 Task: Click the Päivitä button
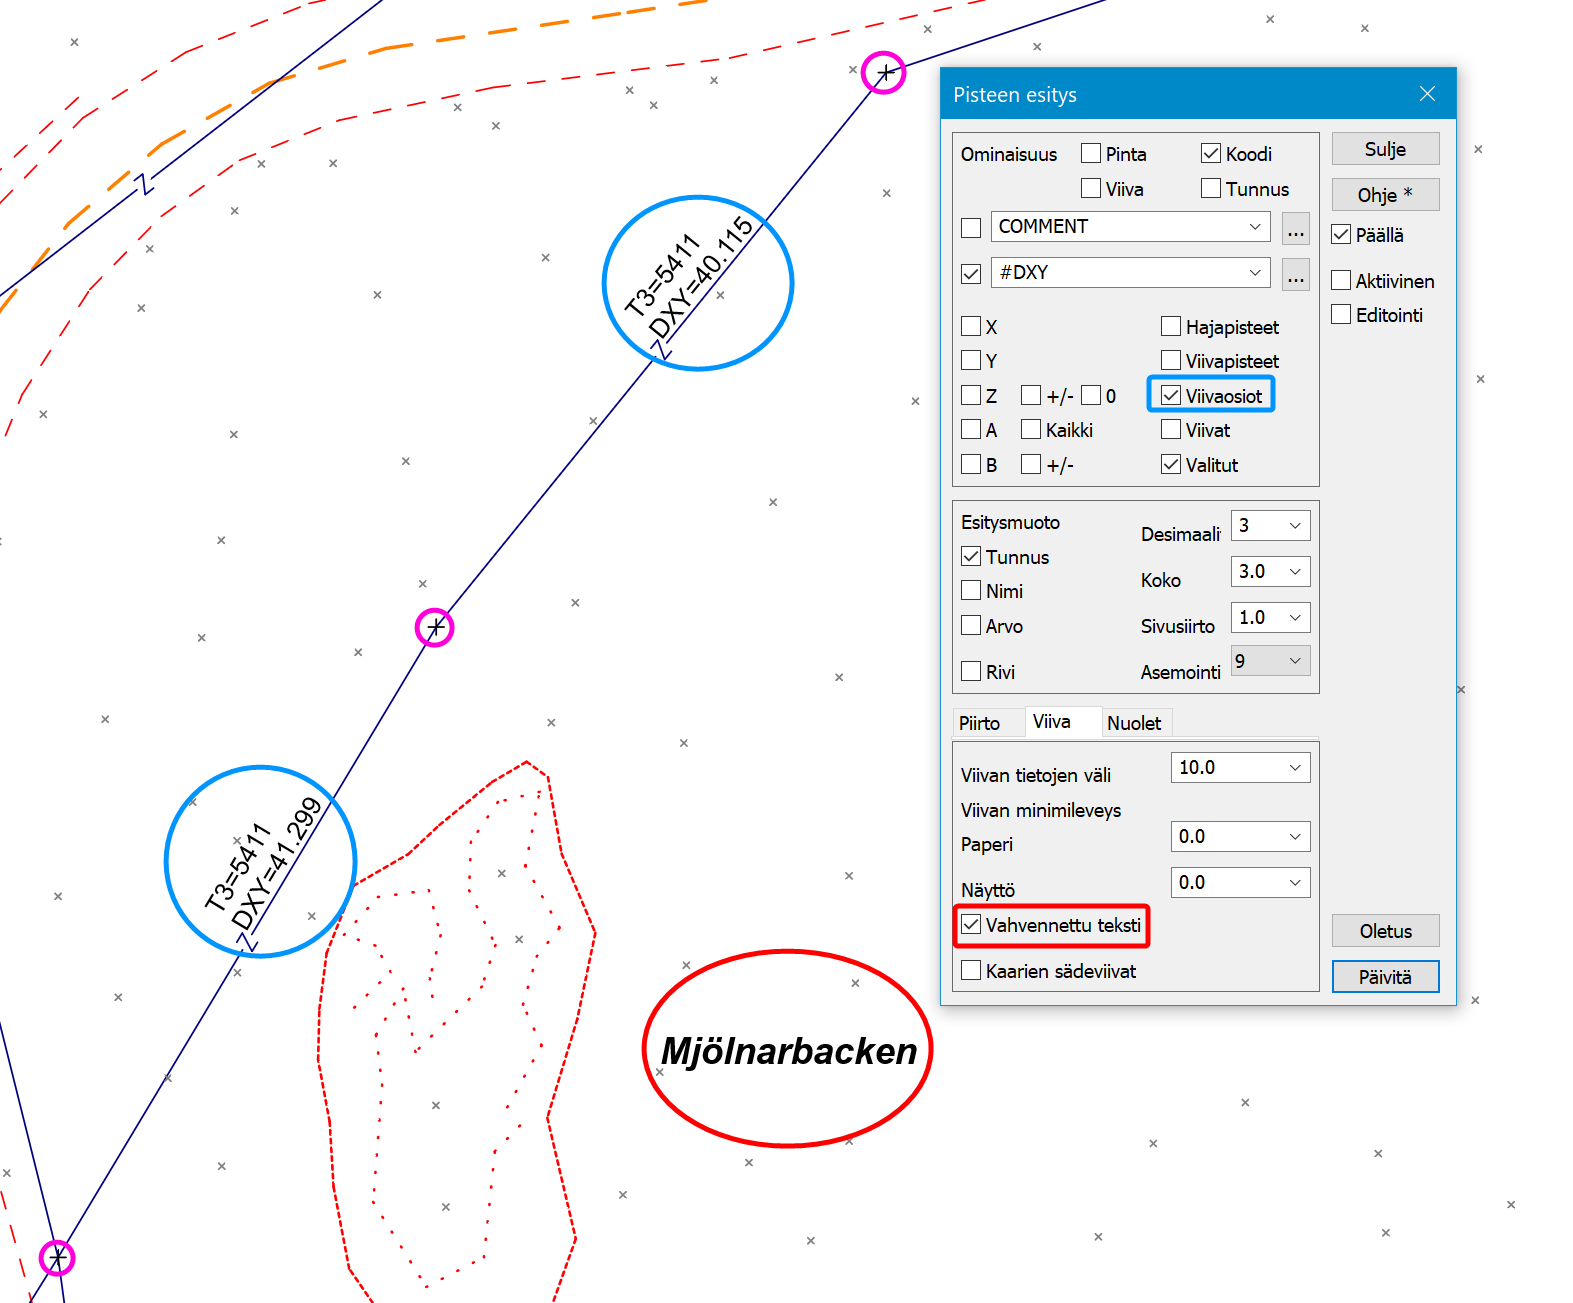click(x=1385, y=977)
